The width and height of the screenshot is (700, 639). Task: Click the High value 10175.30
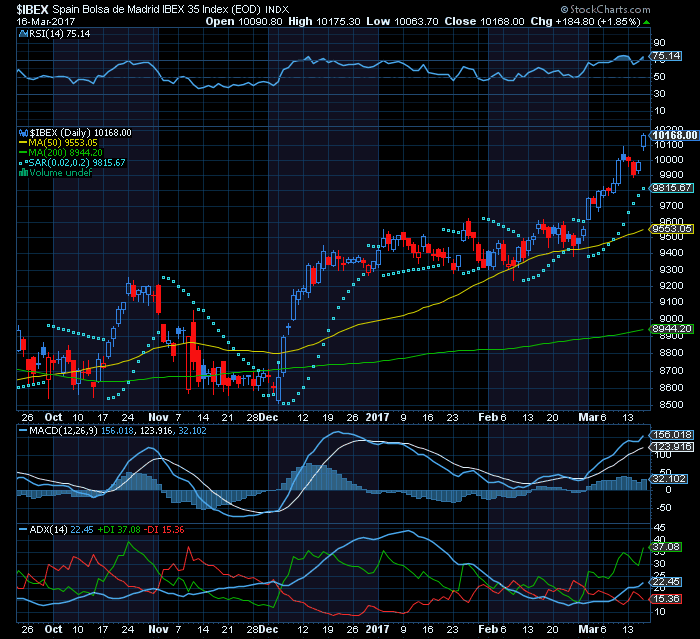point(338,21)
